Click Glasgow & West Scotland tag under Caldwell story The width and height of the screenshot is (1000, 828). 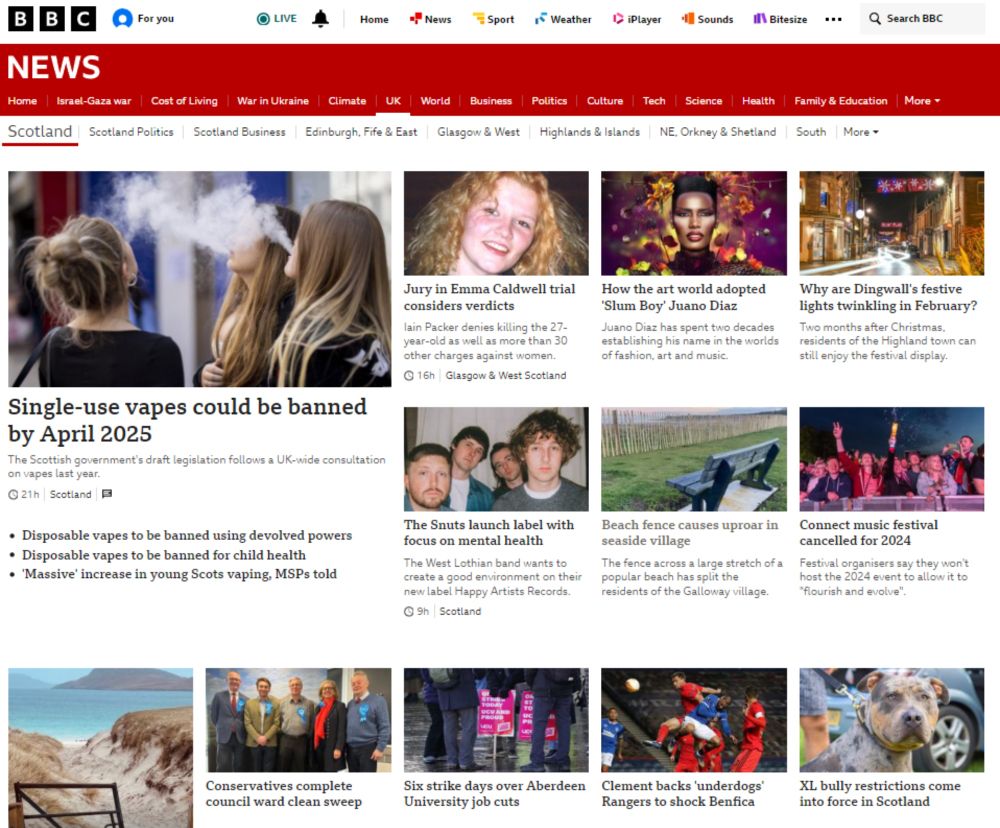pos(506,376)
